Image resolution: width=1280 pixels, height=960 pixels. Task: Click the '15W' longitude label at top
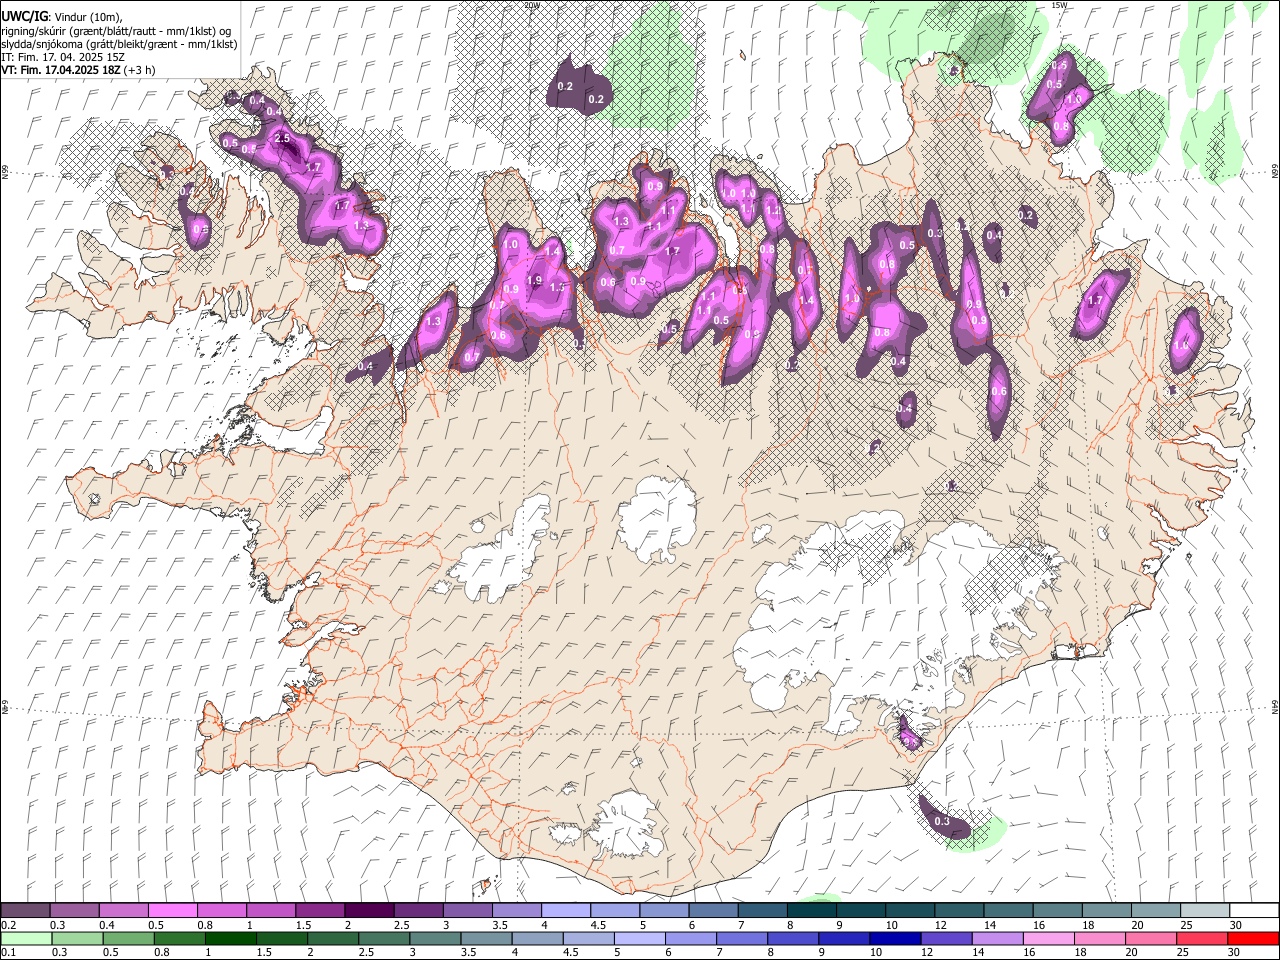coord(1059,5)
